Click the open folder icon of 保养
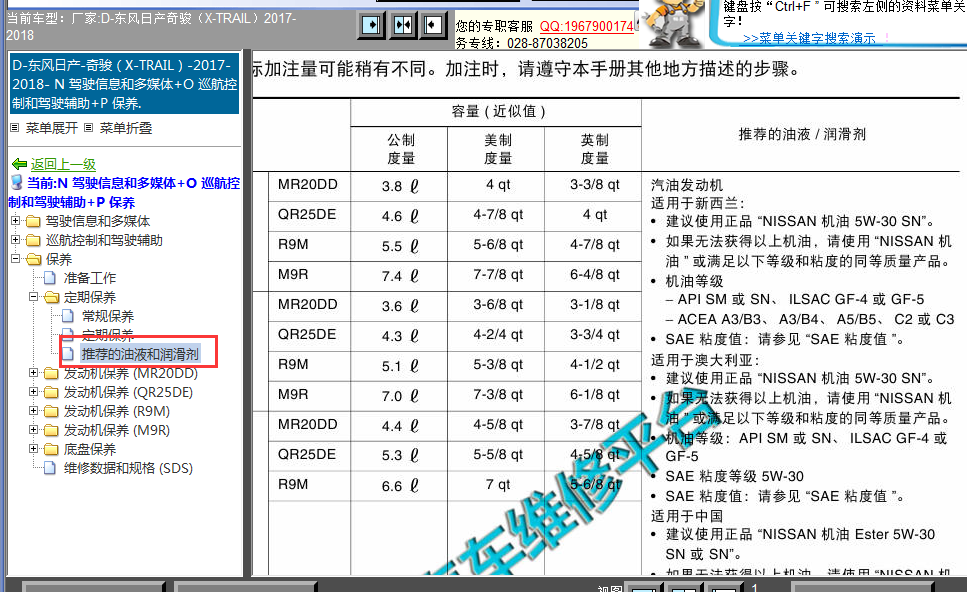This screenshot has height=592, width=967. click(x=34, y=260)
